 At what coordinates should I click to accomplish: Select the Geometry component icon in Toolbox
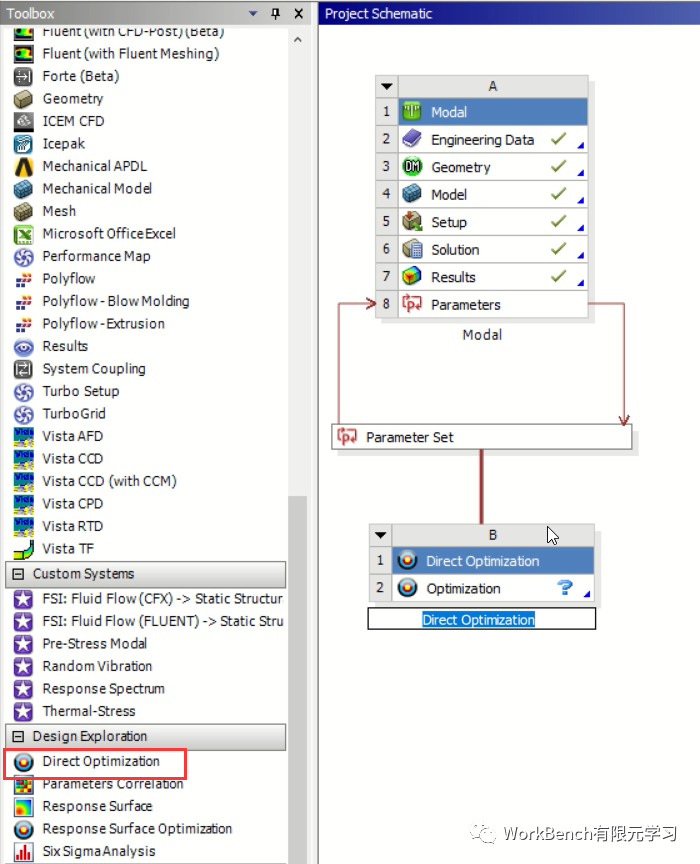click(x=23, y=99)
